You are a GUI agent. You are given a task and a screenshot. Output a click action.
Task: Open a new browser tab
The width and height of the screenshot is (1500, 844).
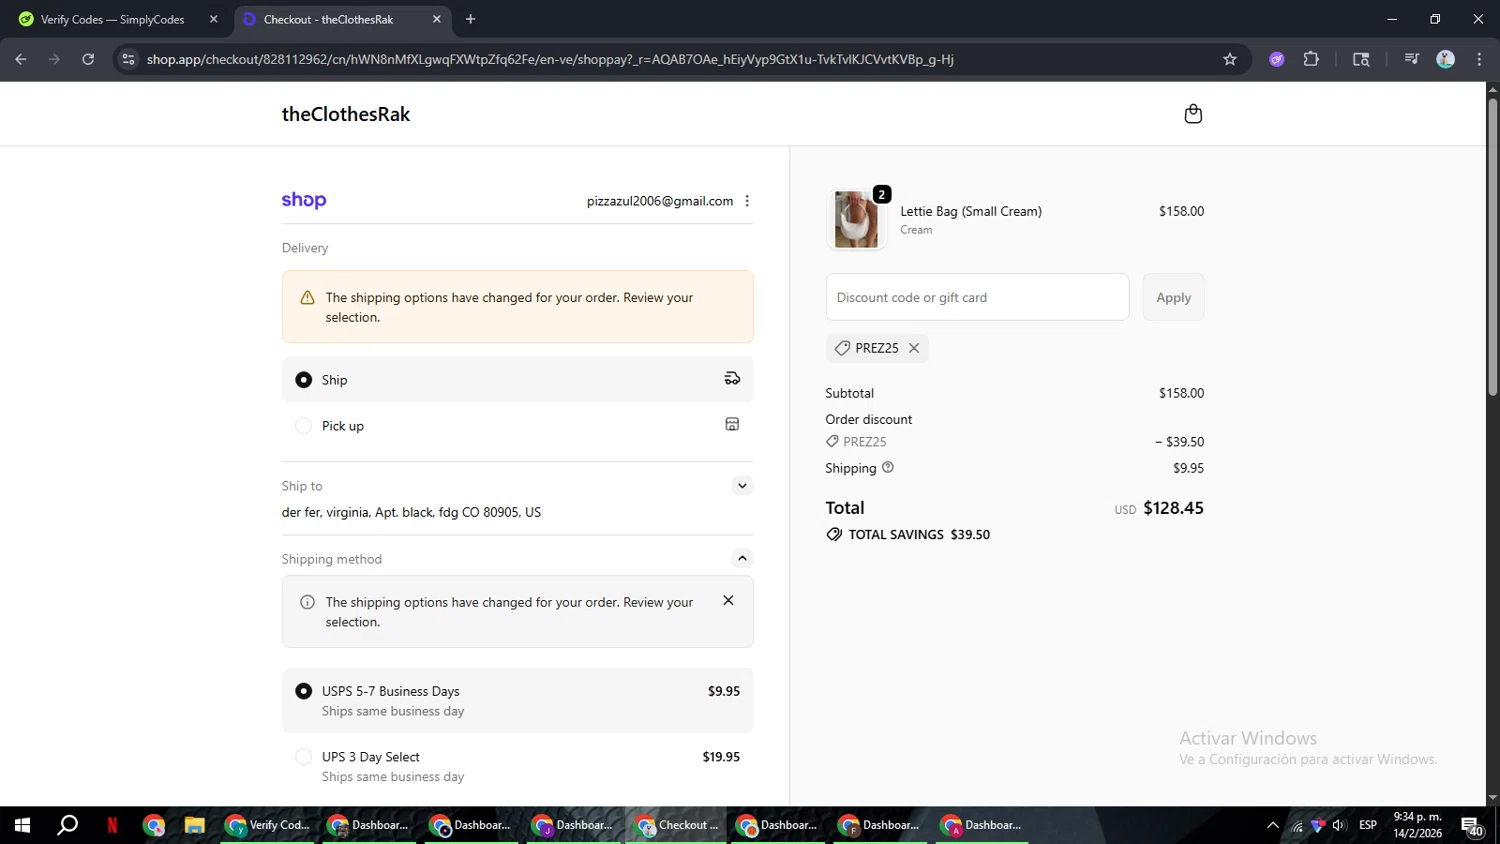tap(470, 19)
